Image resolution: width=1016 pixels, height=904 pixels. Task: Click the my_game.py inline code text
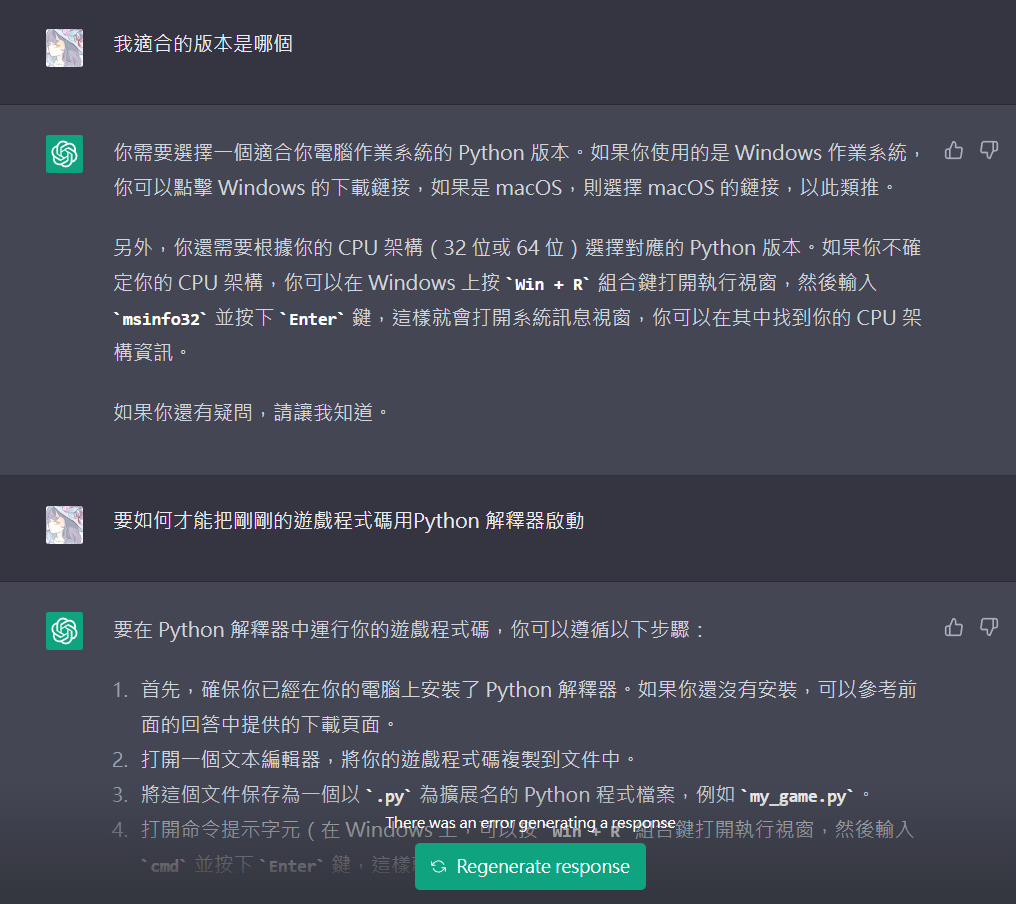[798, 796]
